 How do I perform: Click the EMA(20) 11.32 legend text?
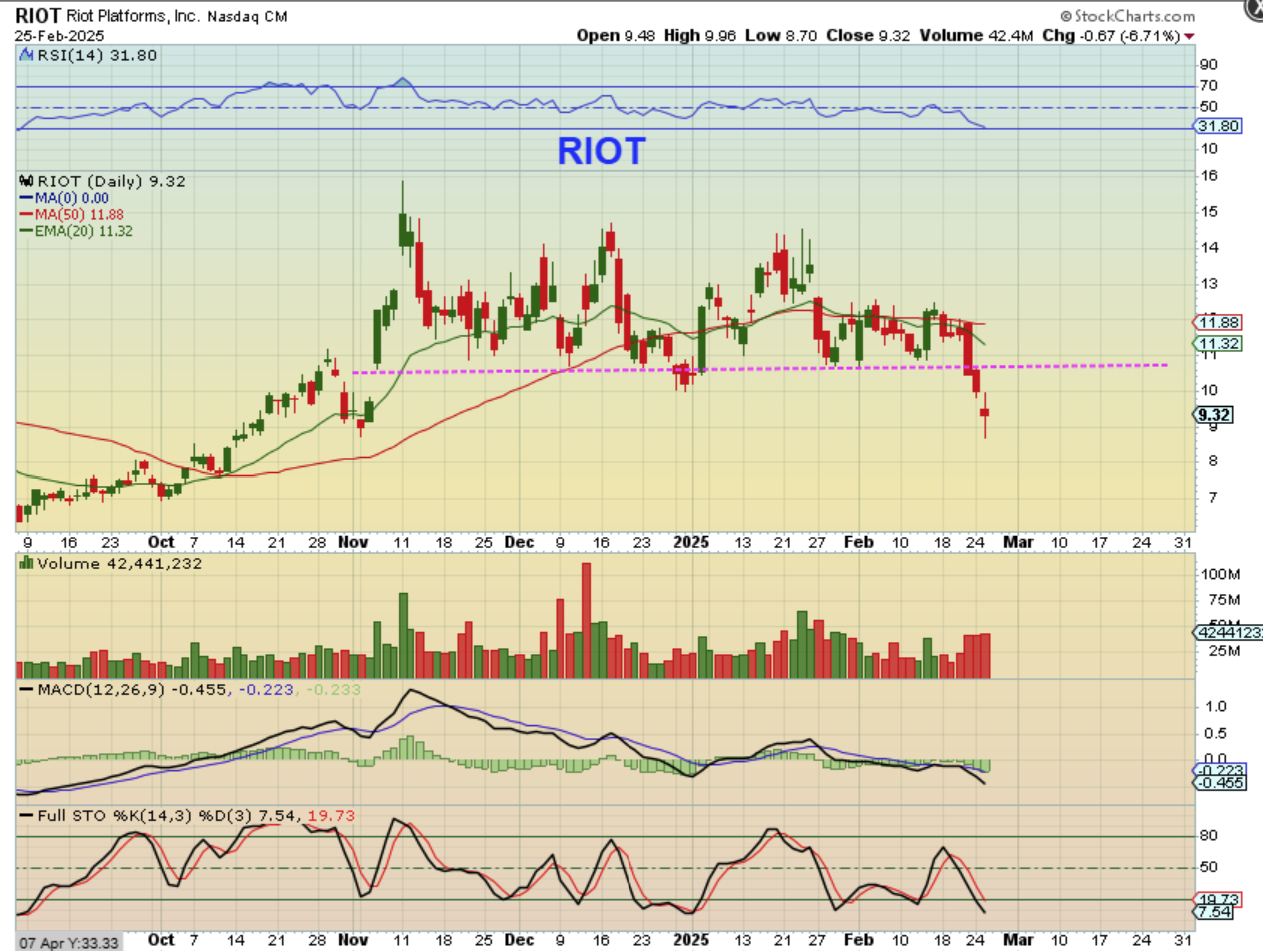click(84, 230)
